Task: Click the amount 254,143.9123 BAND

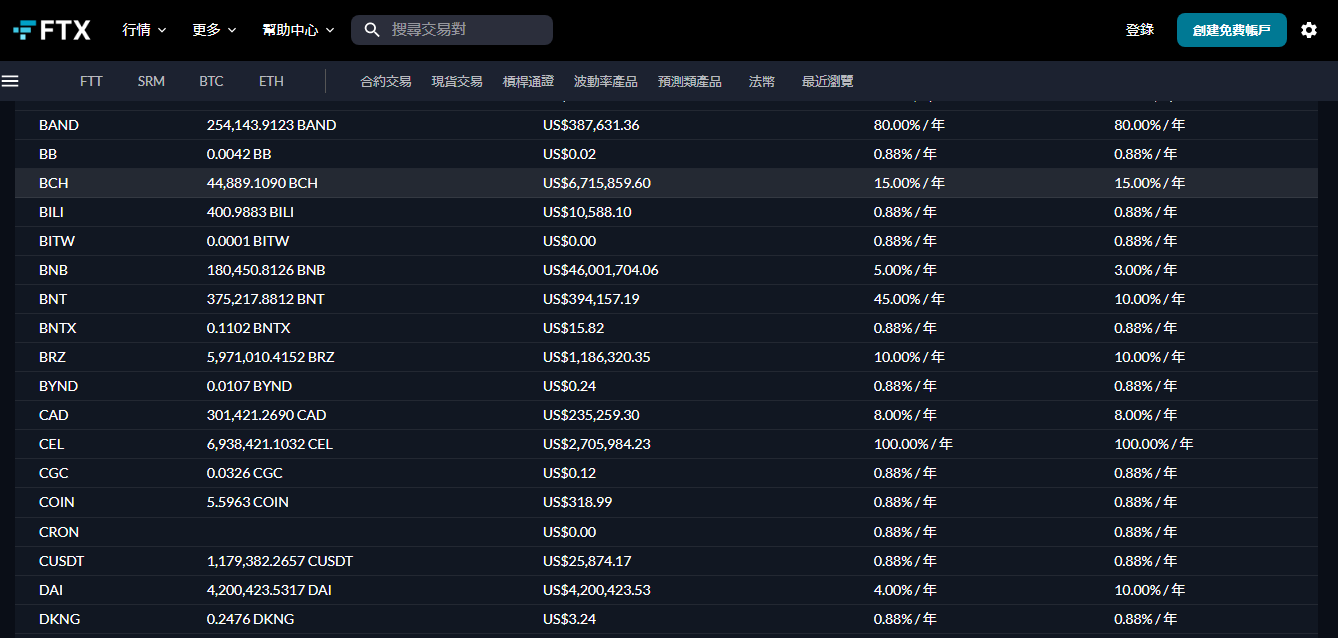Action: [271, 125]
